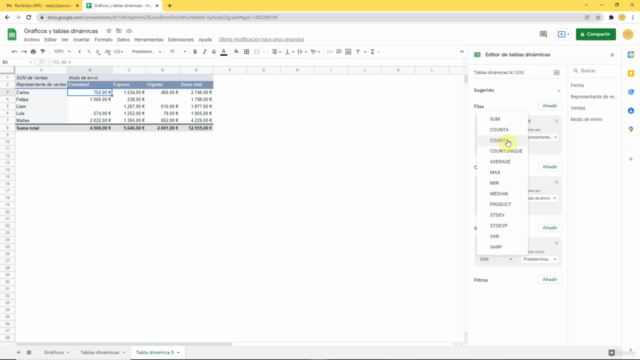Format the cell as currency

[80, 52]
